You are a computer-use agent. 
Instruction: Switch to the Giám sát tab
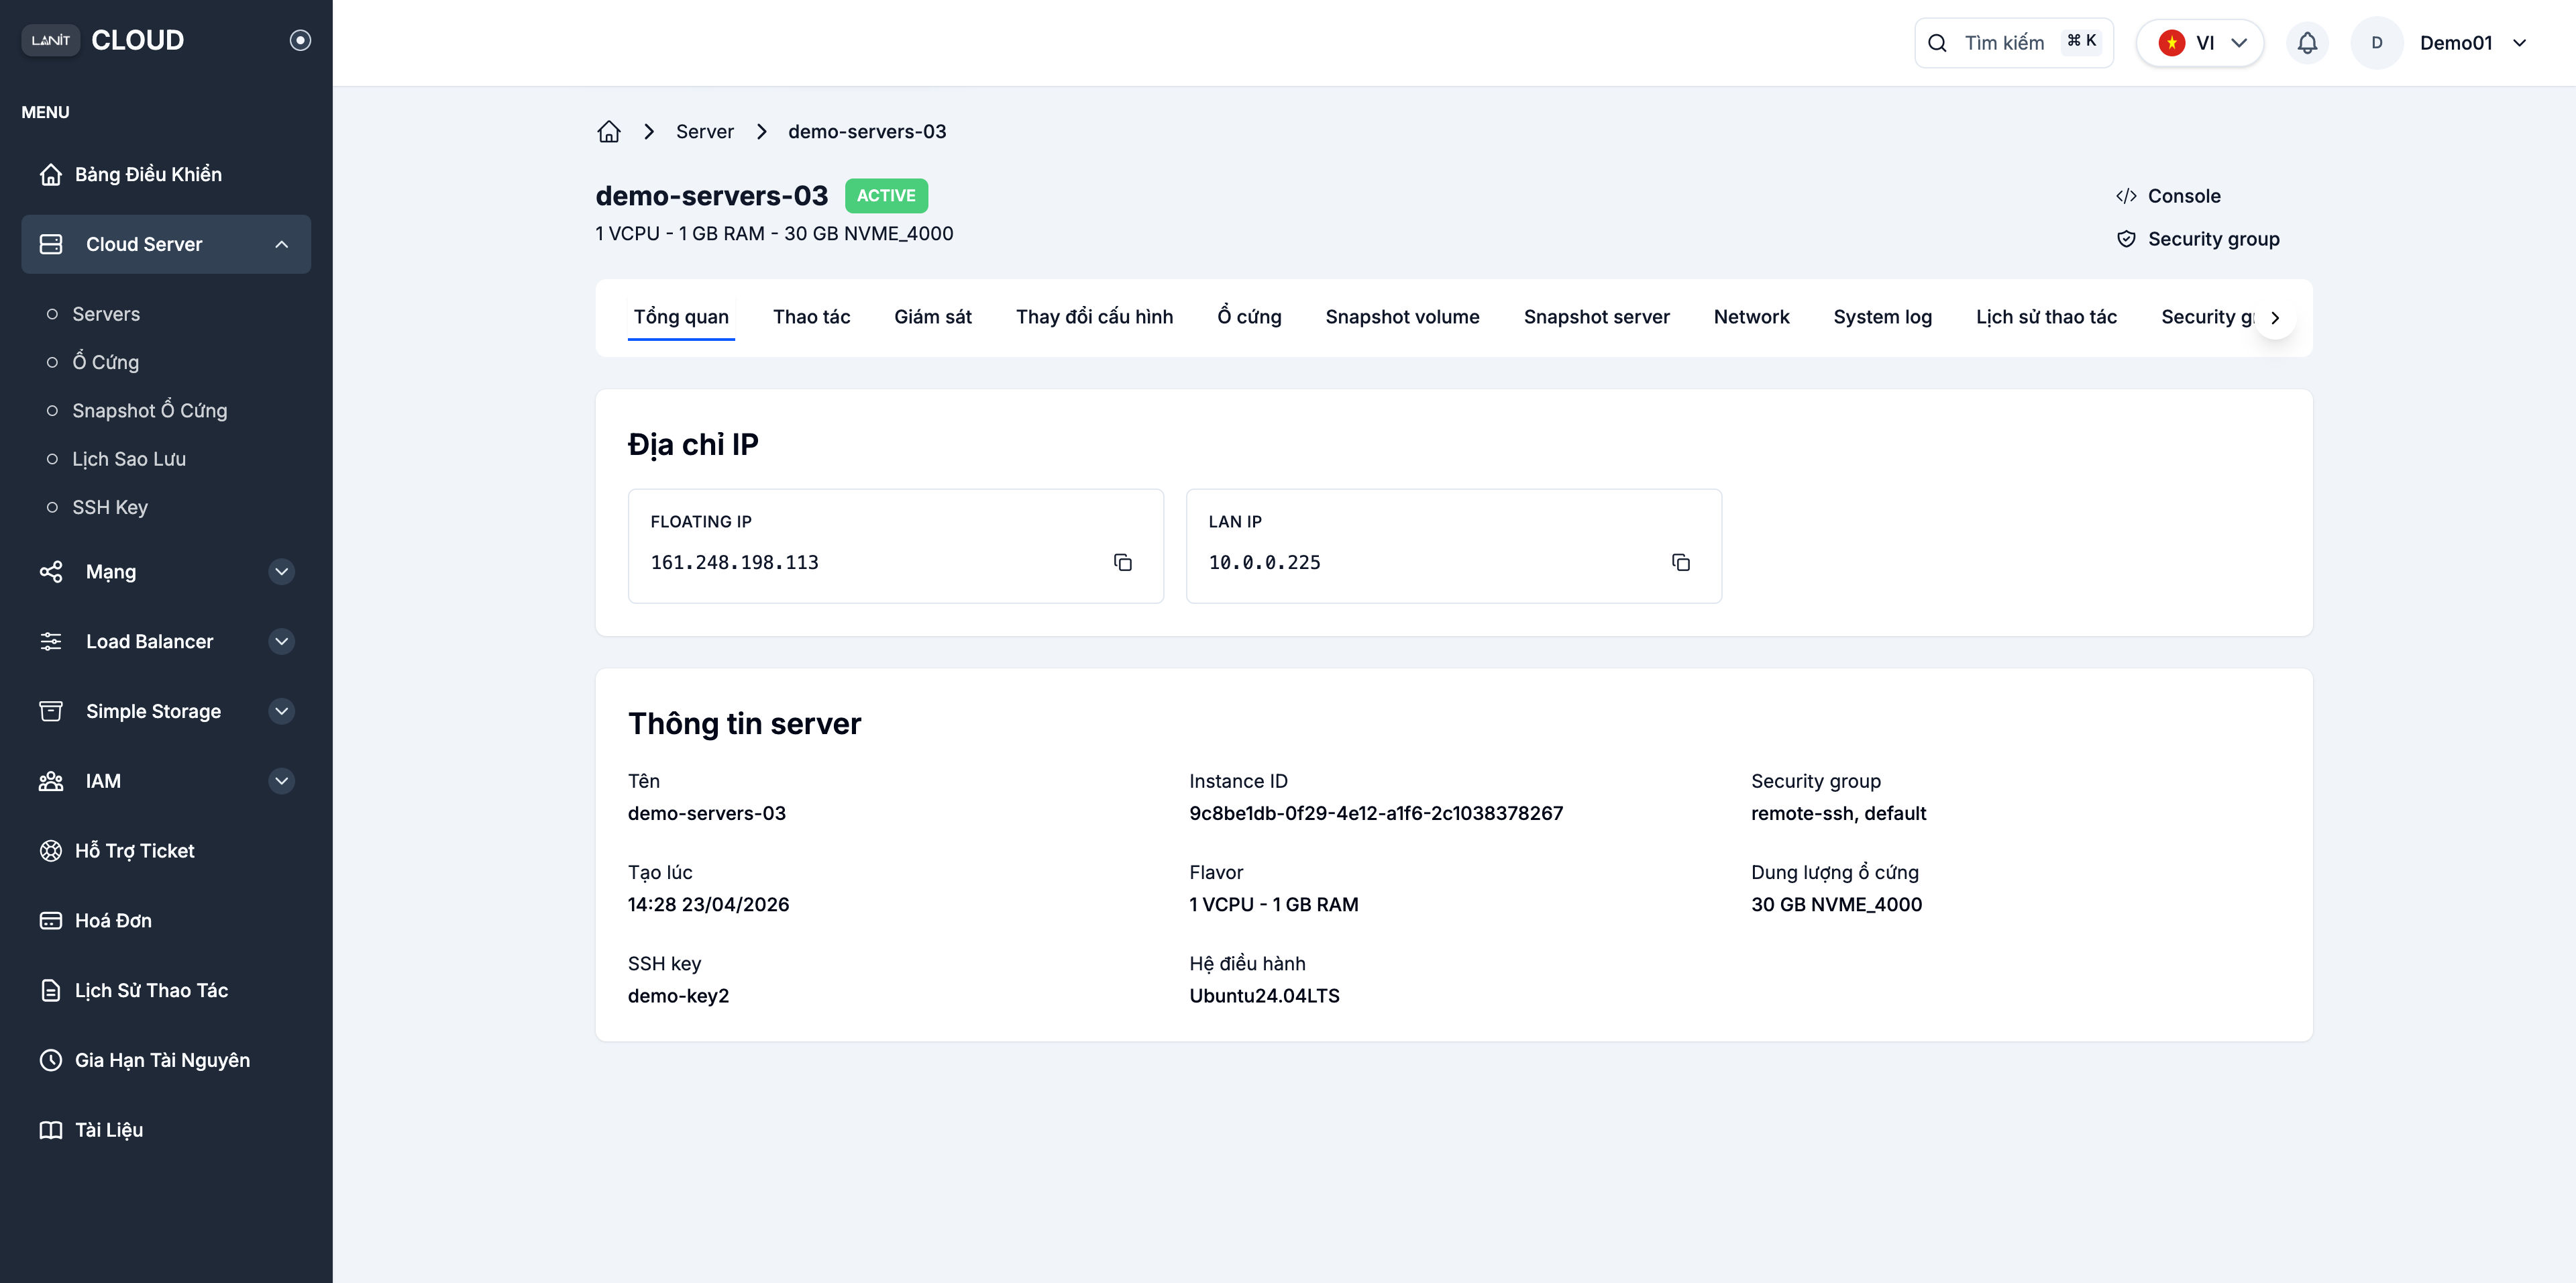933,317
